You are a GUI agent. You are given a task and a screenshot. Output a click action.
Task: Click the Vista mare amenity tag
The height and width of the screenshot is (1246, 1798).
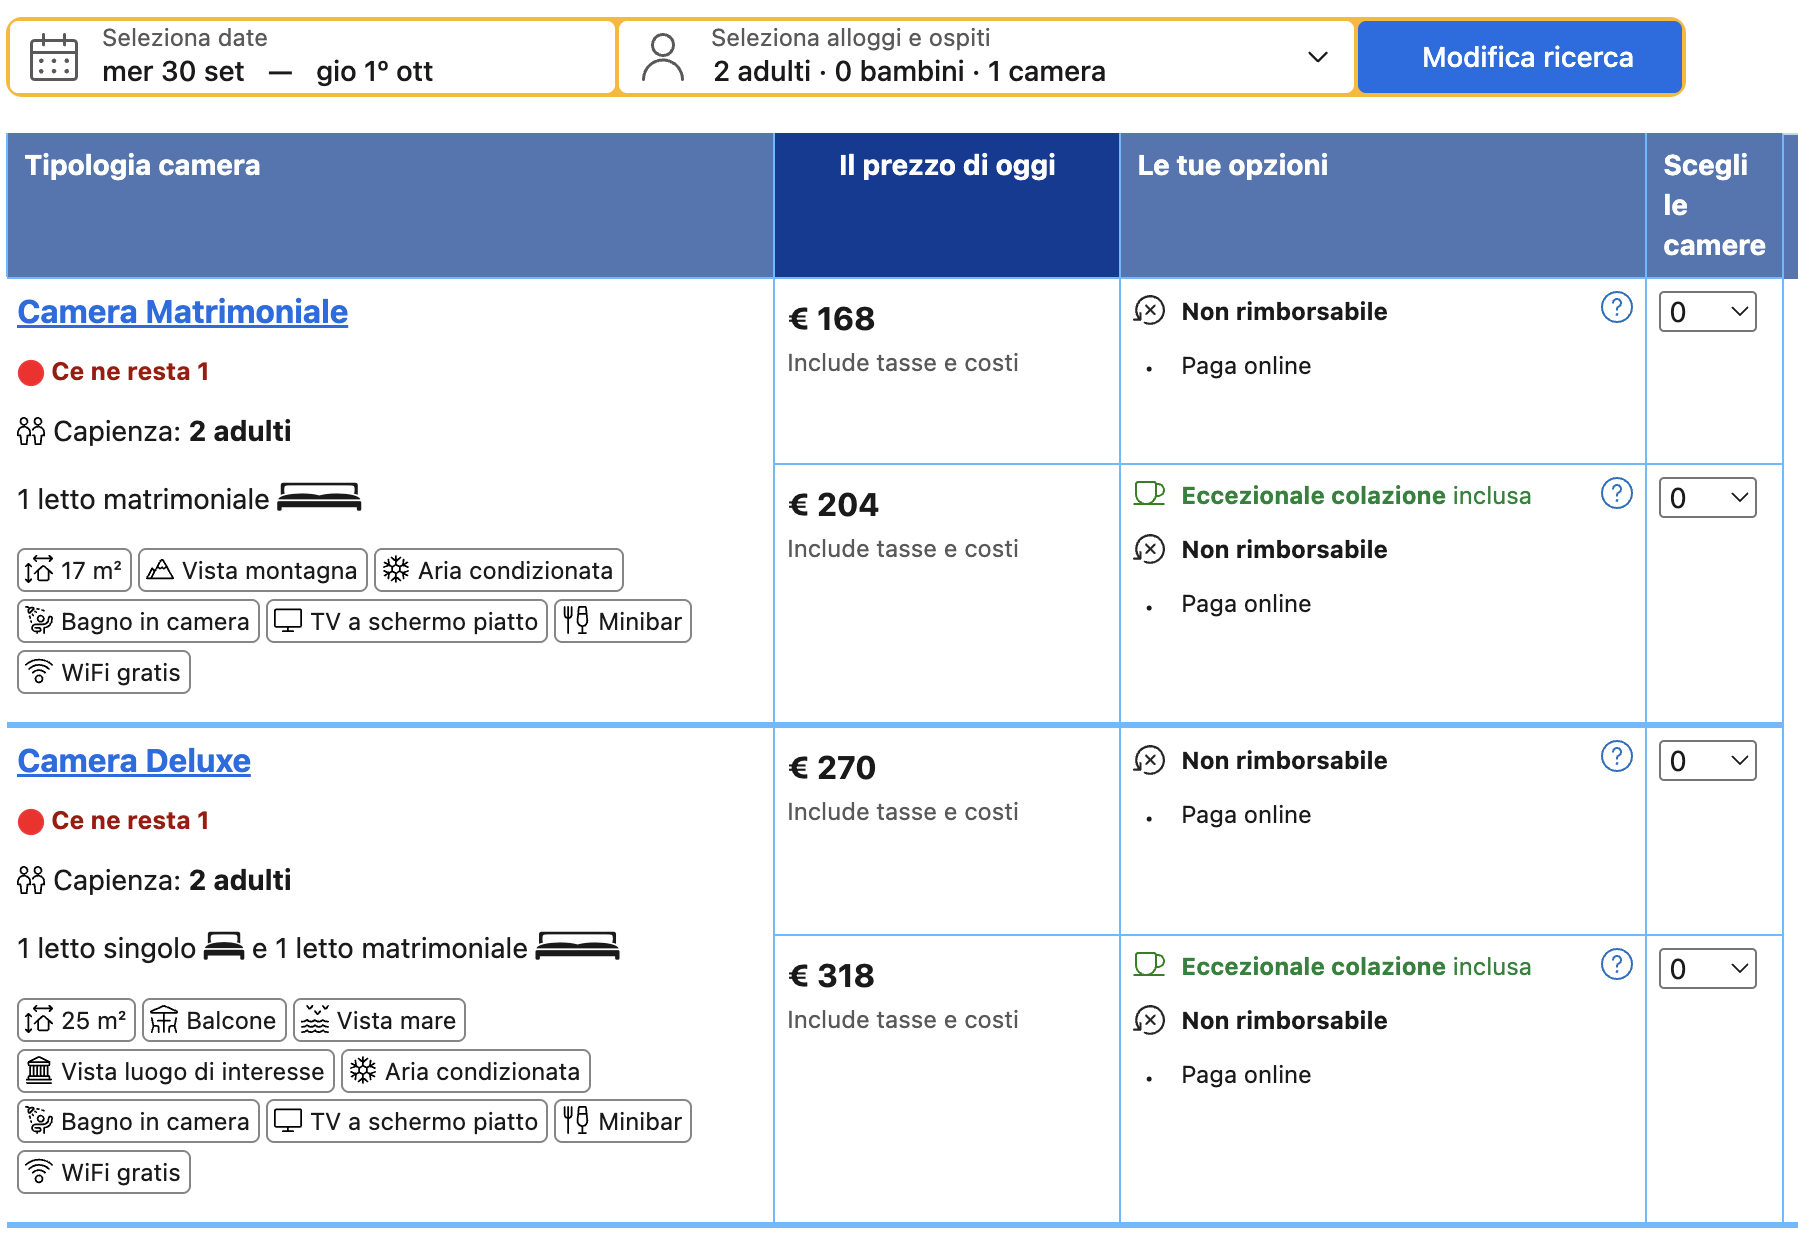379,1020
